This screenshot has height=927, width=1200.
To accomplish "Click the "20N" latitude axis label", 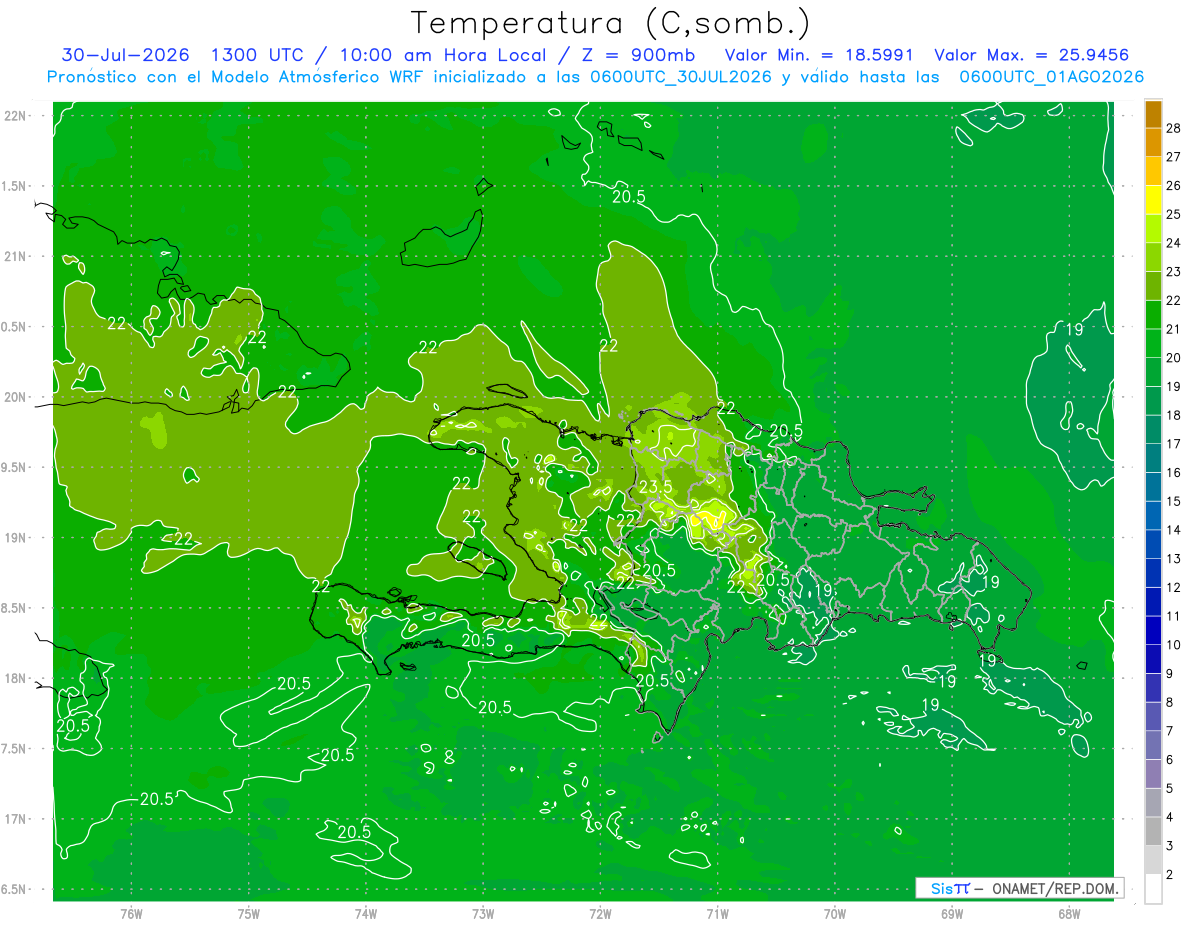I will [15, 397].
